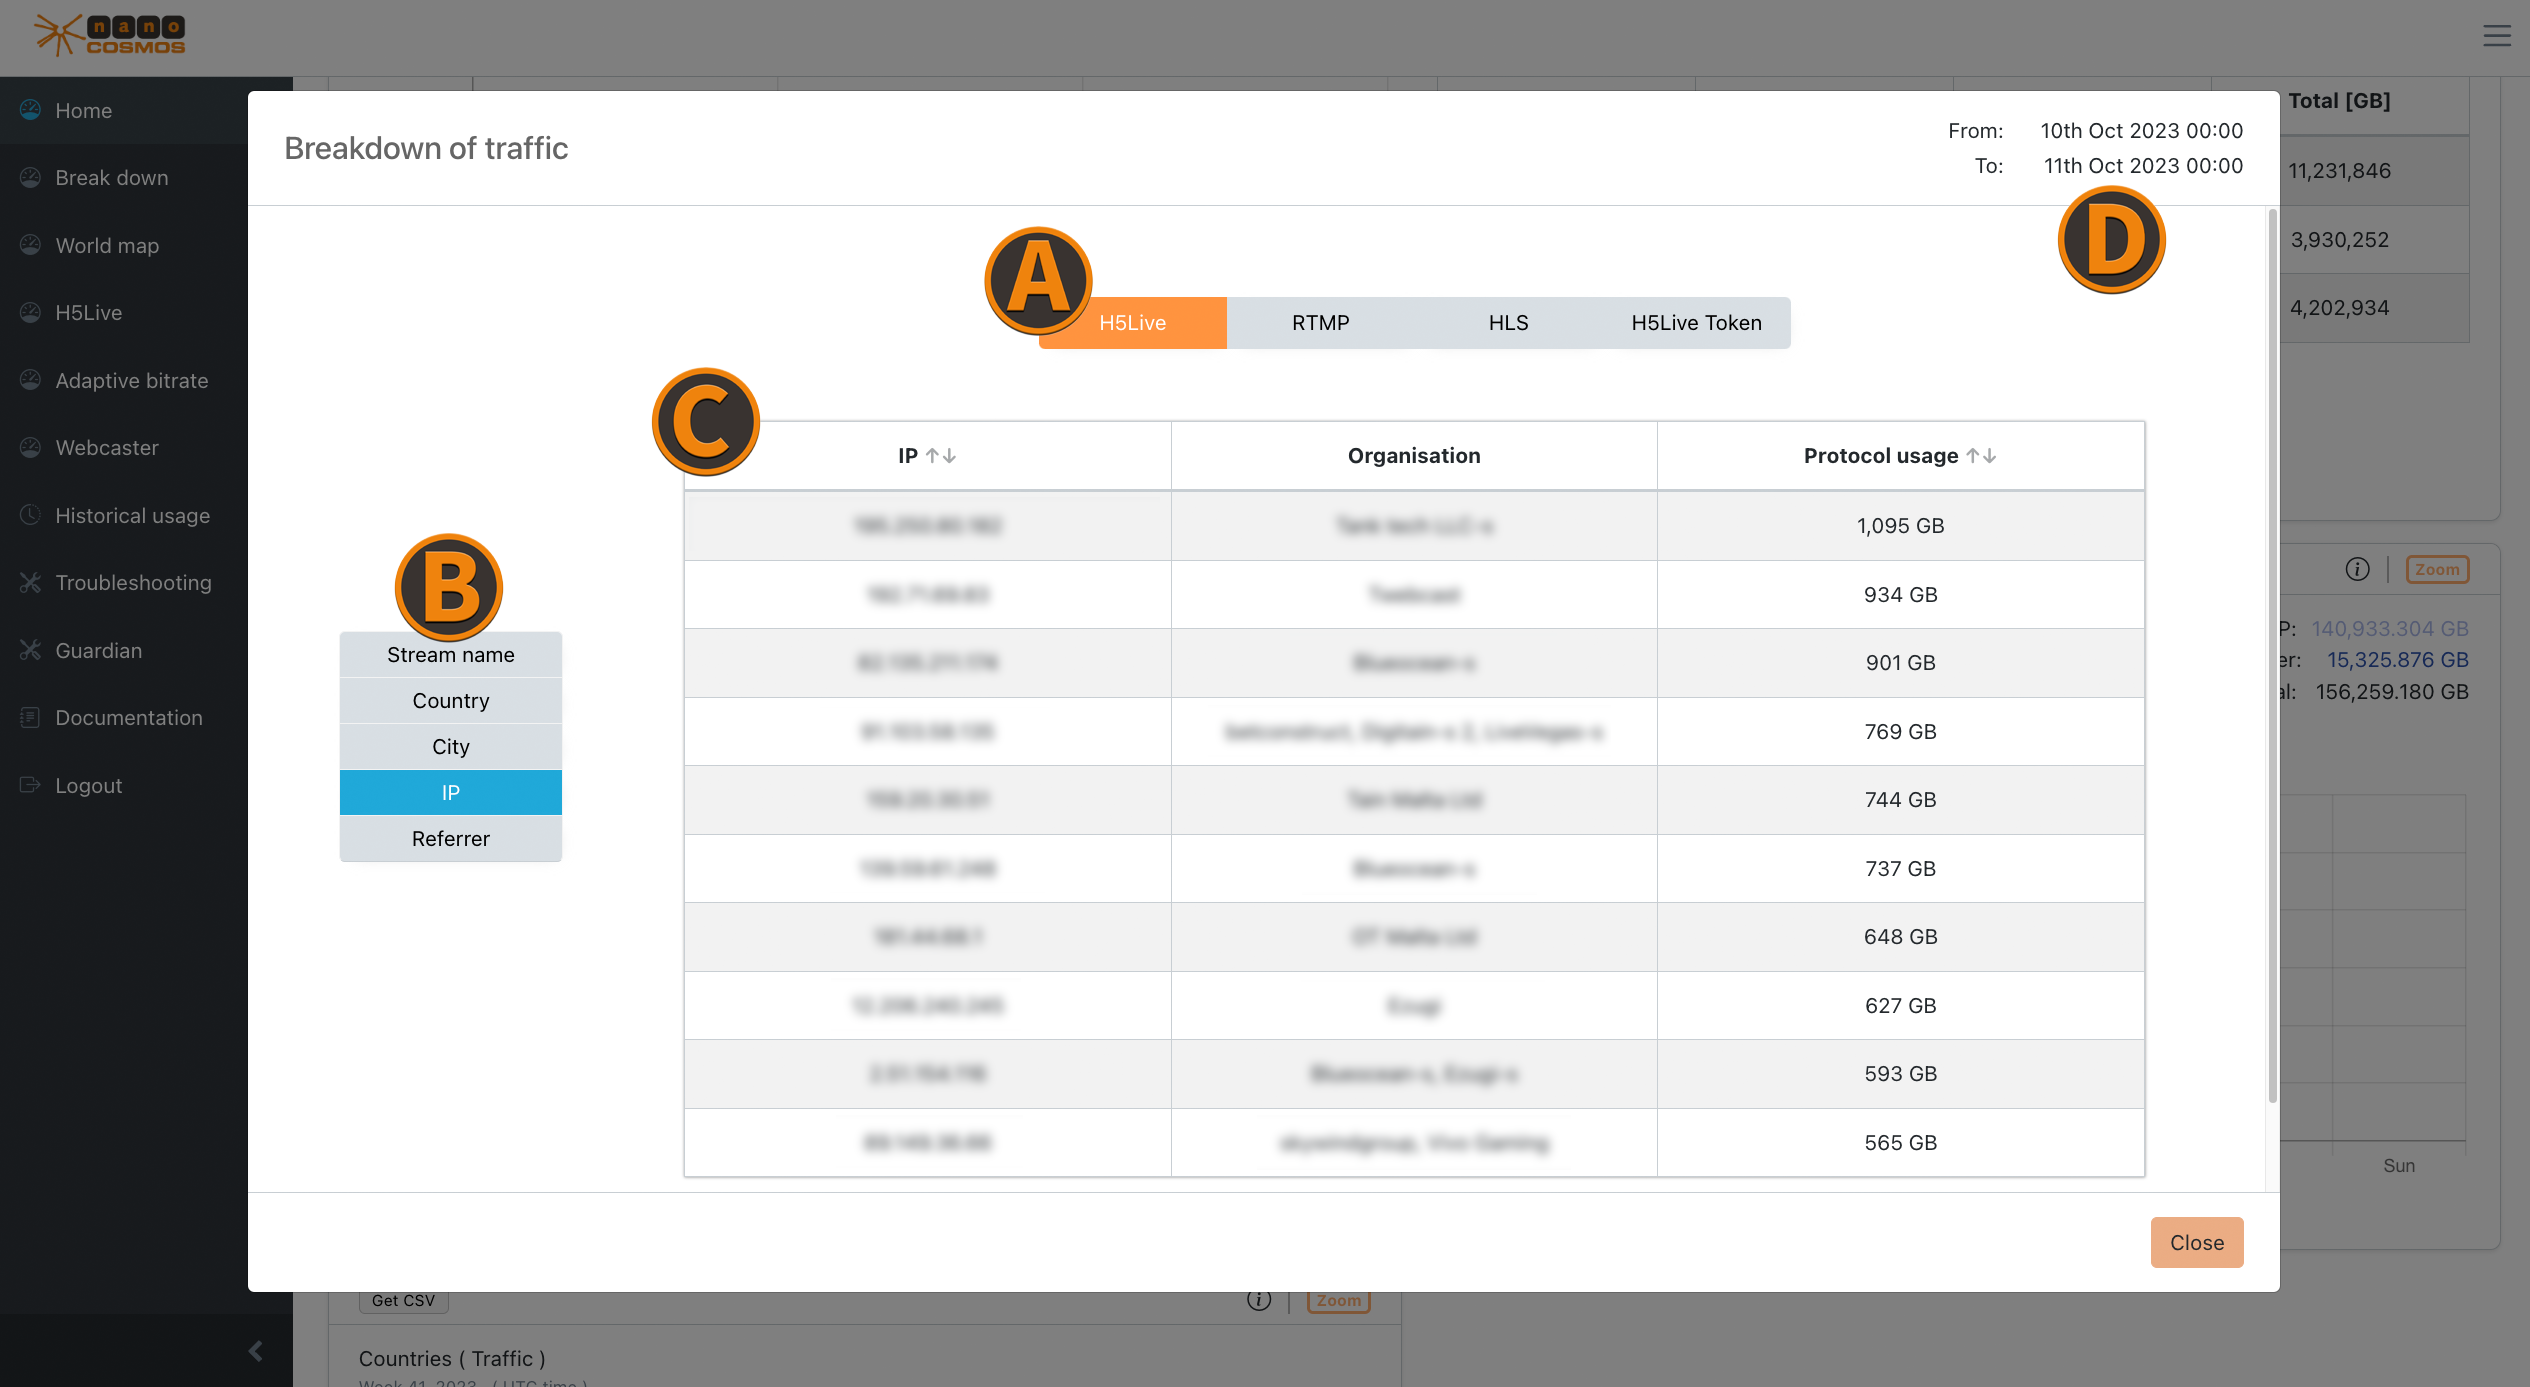Click the 627 GB usage cell
Image resolution: width=2530 pixels, height=1387 pixels.
coord(1900,1005)
